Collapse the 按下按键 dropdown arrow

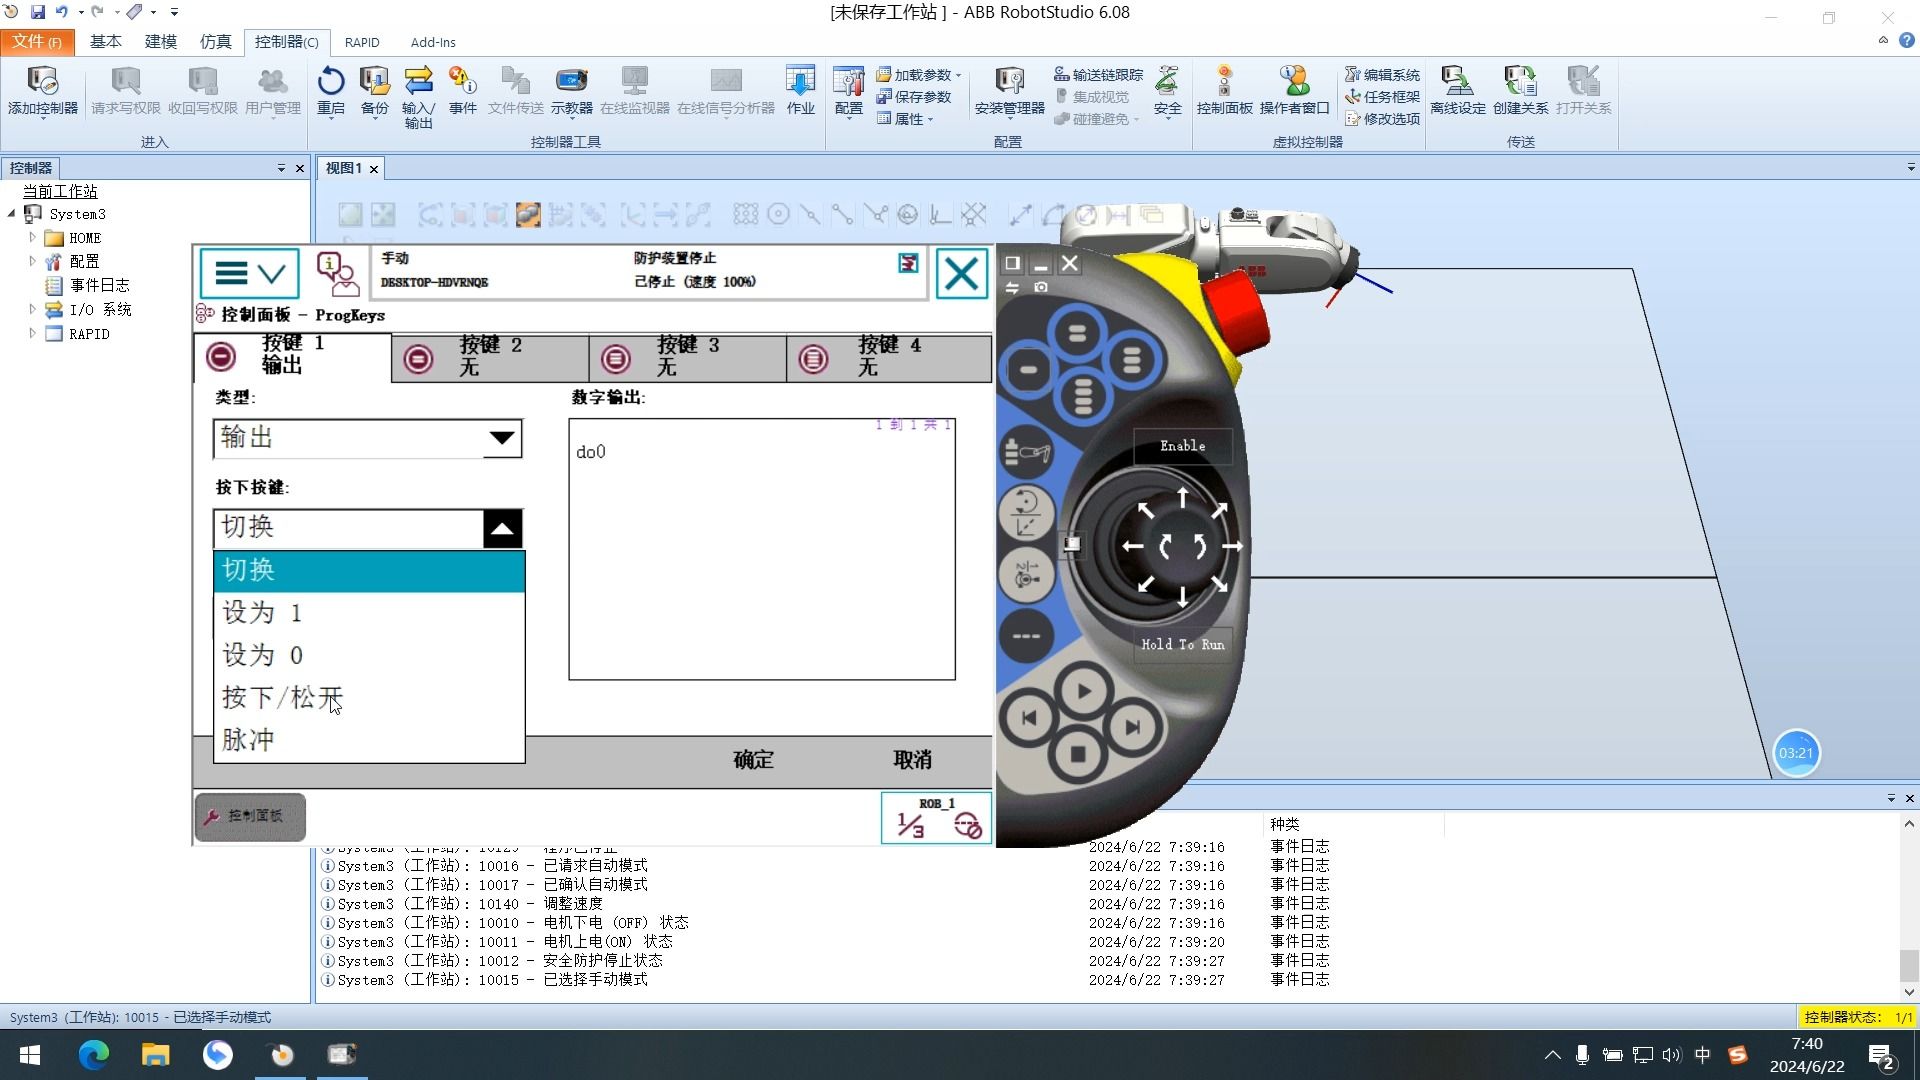502,528
